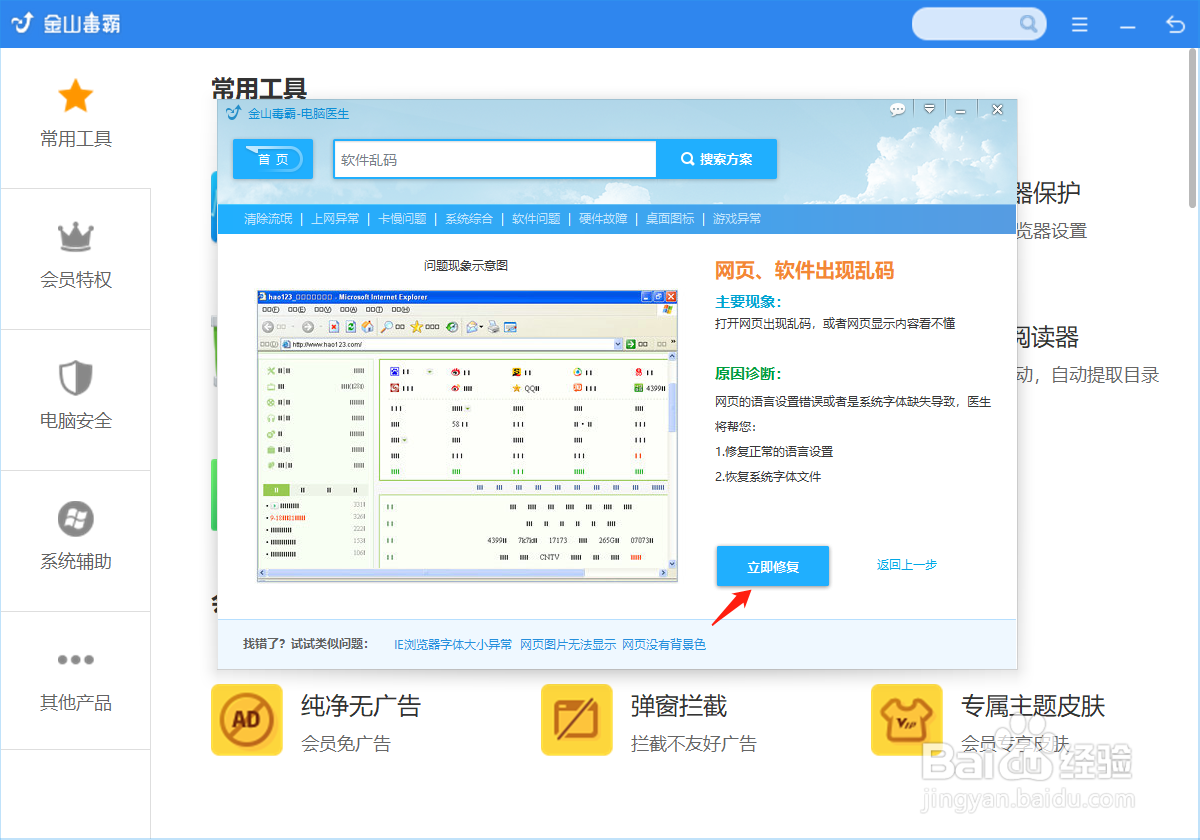Click the 原因诊断: label
This screenshot has width=1200, height=840.
(748, 374)
